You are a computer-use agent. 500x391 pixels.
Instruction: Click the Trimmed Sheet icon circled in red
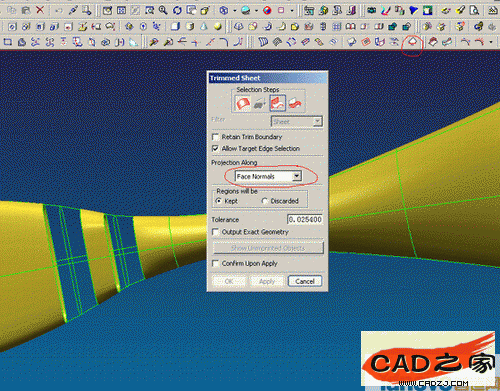[413, 42]
